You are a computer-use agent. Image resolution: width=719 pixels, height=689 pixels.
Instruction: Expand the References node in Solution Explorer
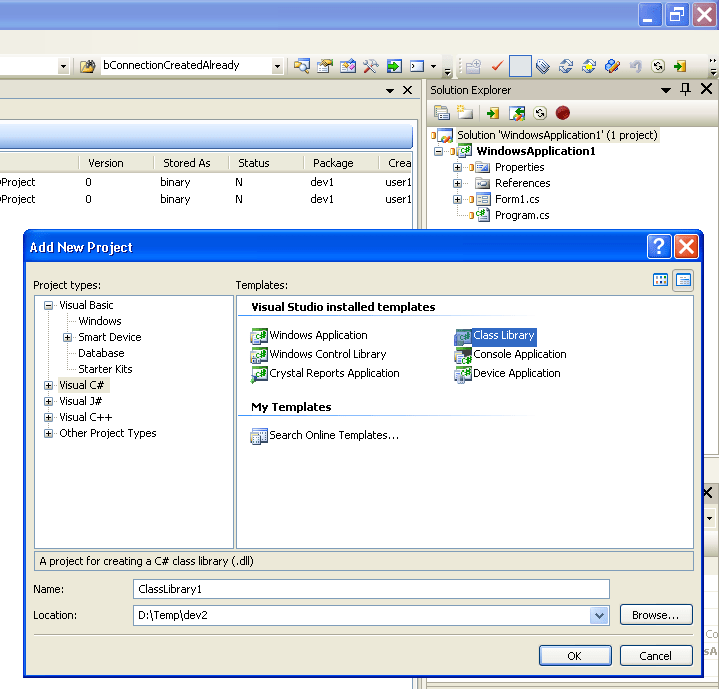pyautogui.click(x=457, y=183)
